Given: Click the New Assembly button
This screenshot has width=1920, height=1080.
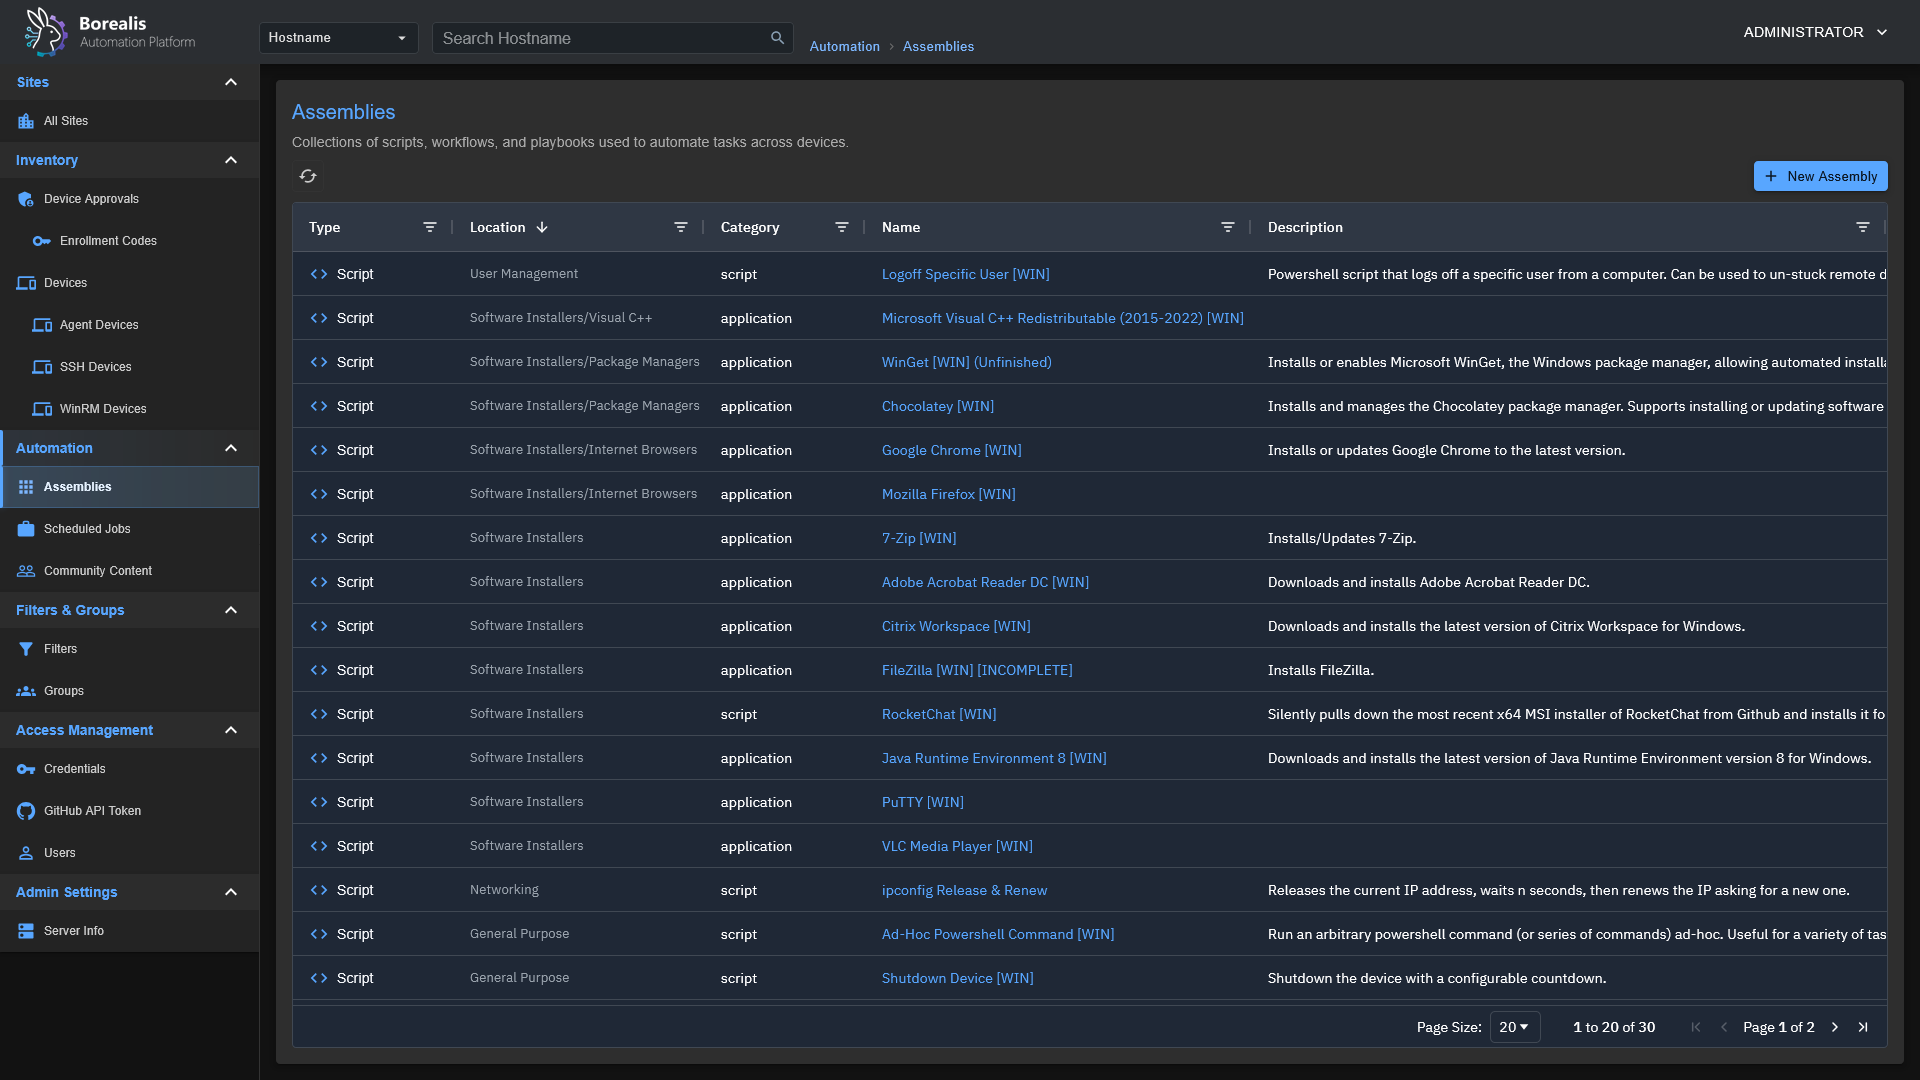Looking at the screenshot, I should (1820, 176).
